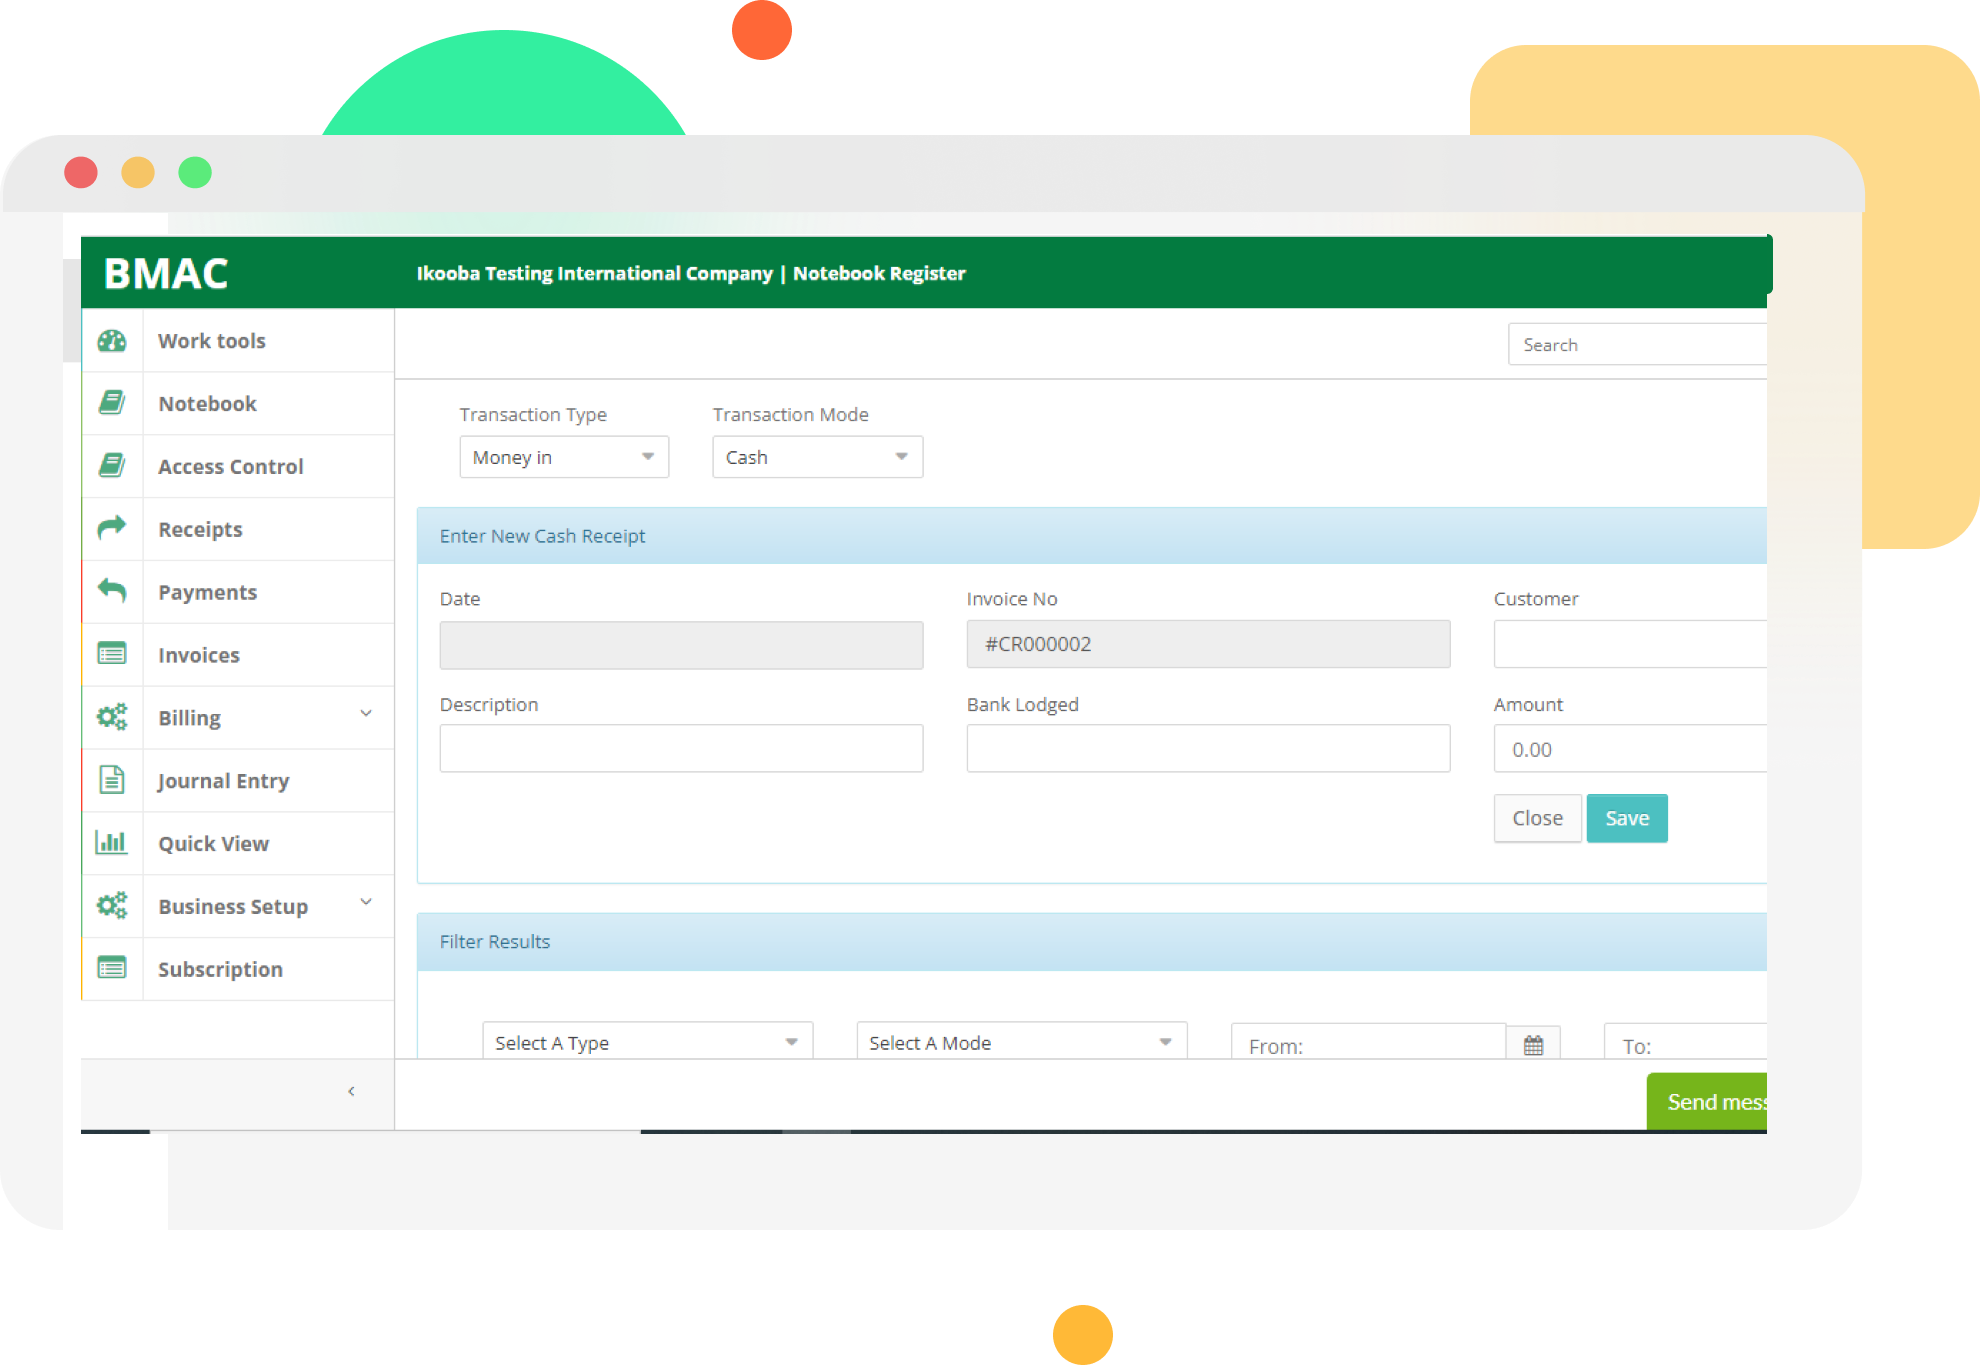
Task: Click the Payments reply arrow icon
Action: tap(112, 590)
